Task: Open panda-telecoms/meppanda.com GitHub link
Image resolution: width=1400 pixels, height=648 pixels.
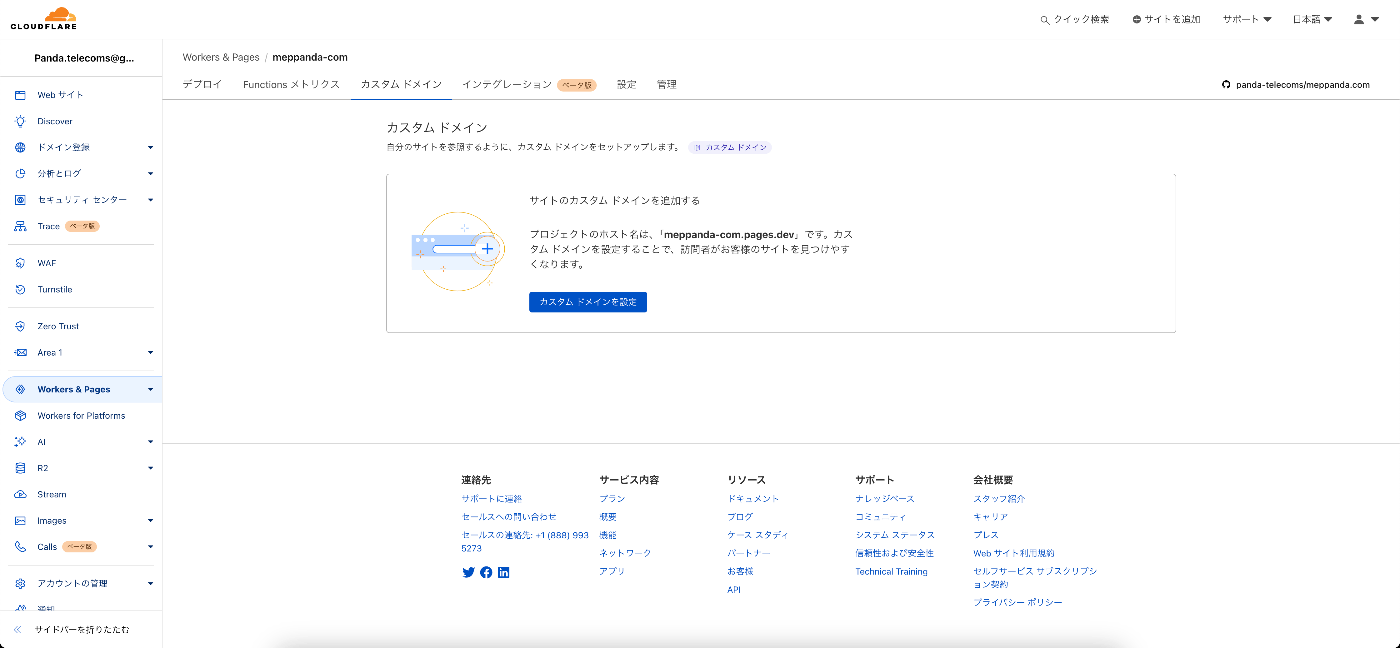Action: tap(1296, 85)
